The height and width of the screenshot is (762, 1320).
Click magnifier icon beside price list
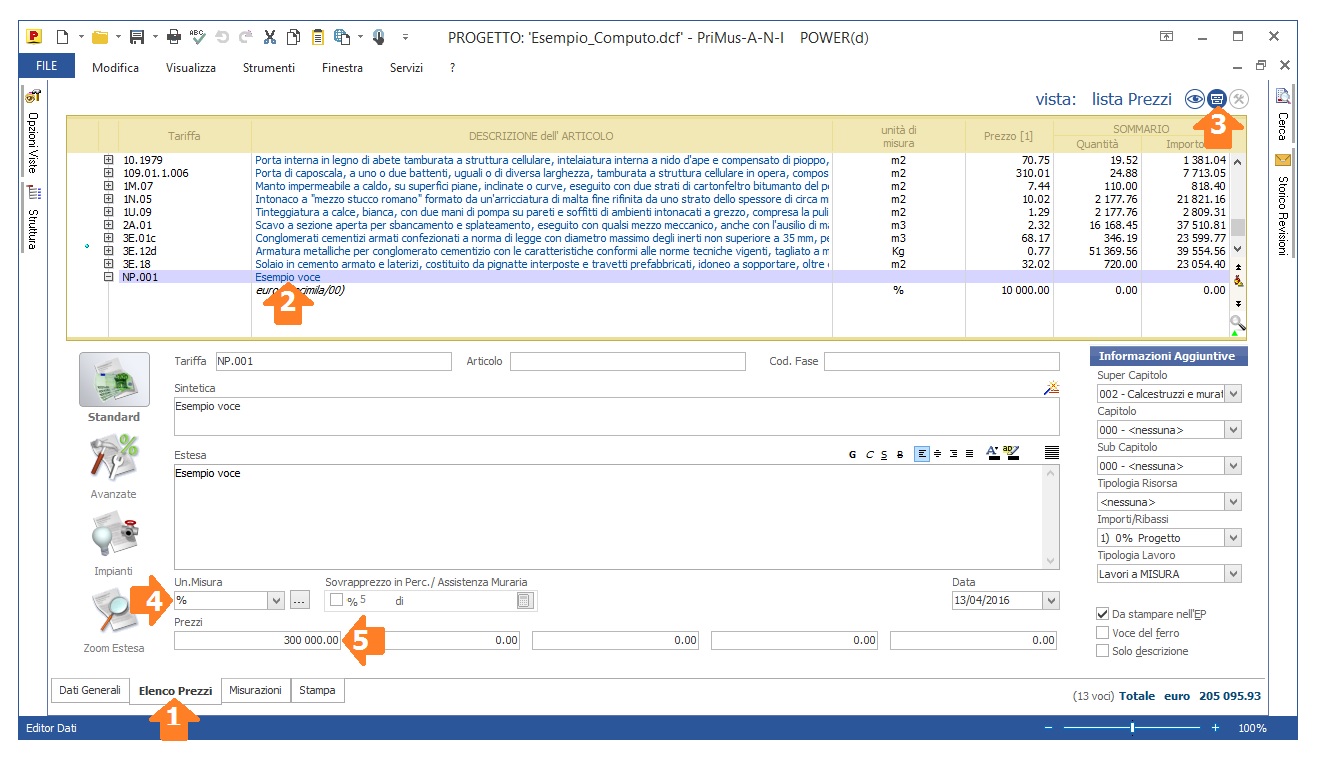tap(1238, 323)
